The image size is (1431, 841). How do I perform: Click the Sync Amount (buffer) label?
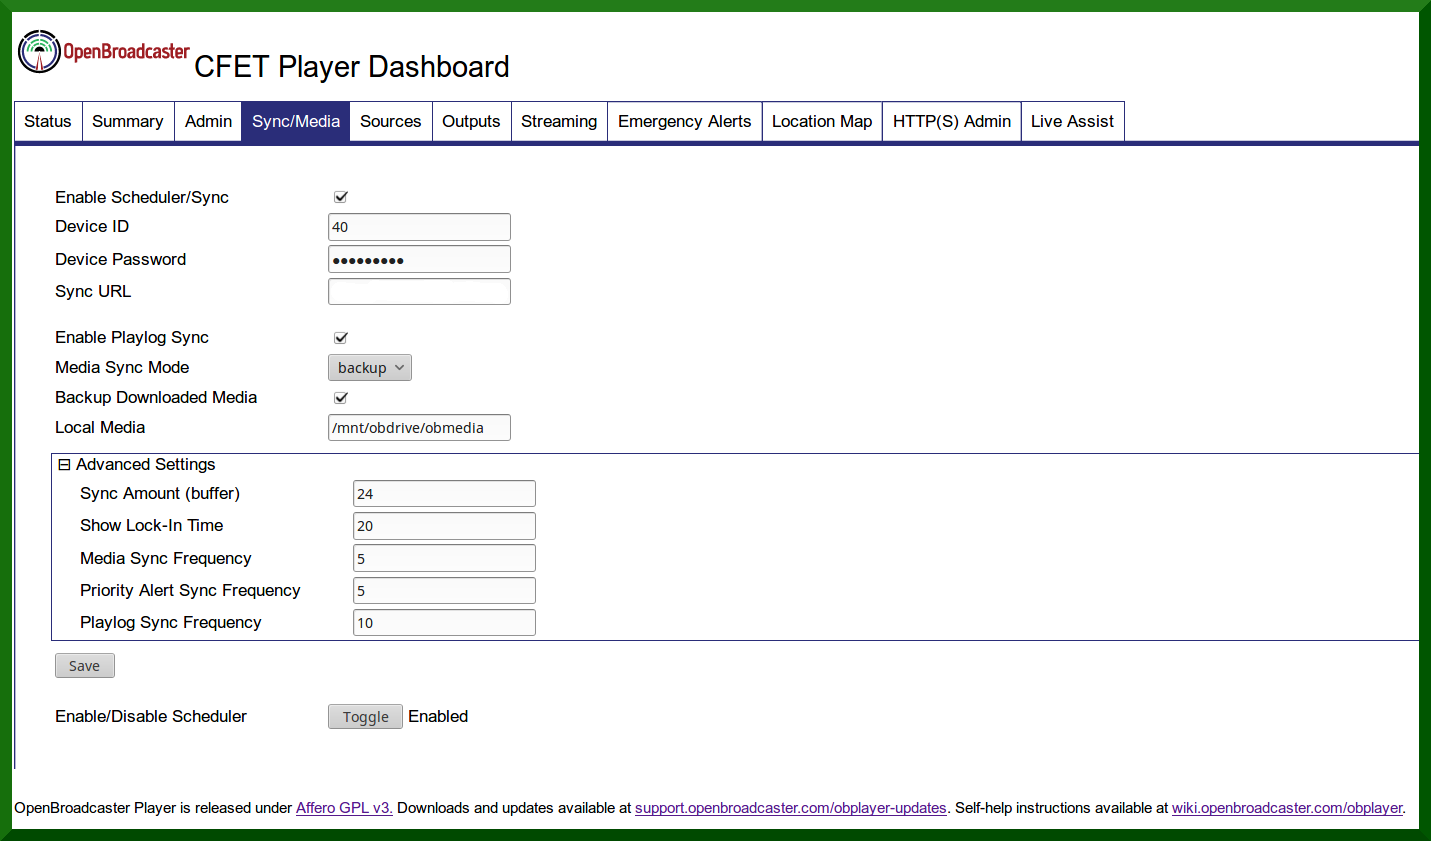[x=160, y=493]
